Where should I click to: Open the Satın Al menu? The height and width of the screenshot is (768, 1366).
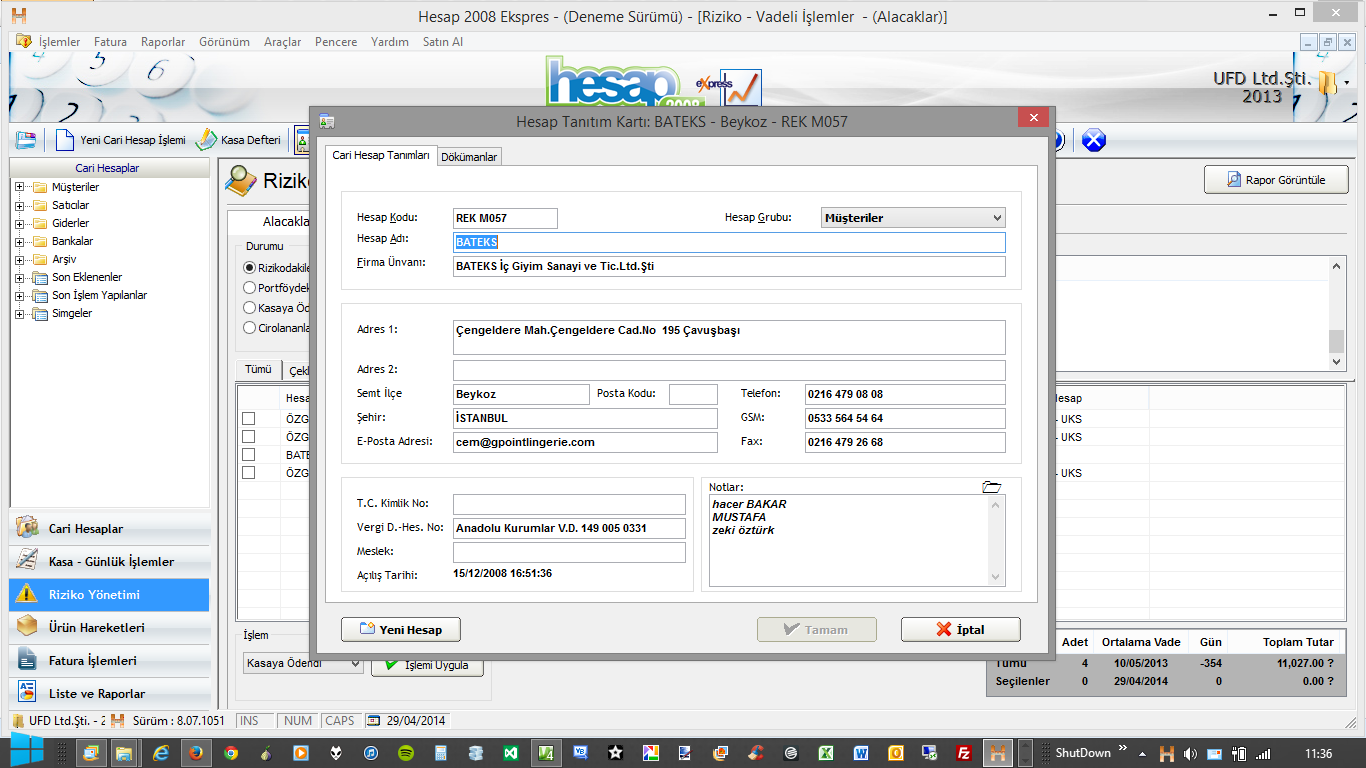pos(443,42)
